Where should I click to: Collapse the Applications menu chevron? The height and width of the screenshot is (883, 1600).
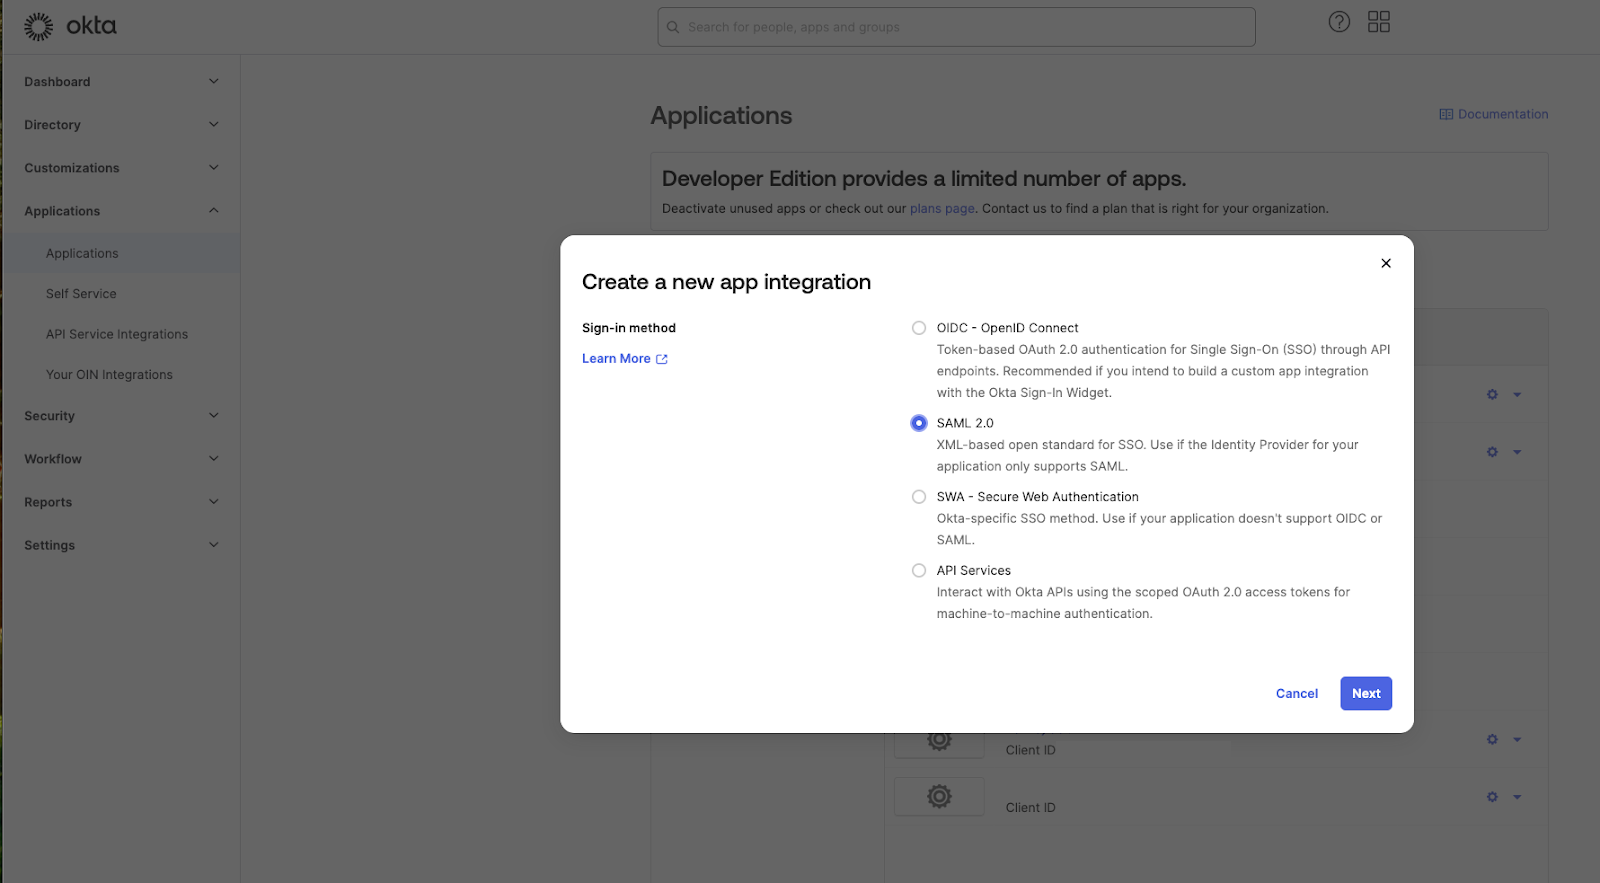[213, 210]
